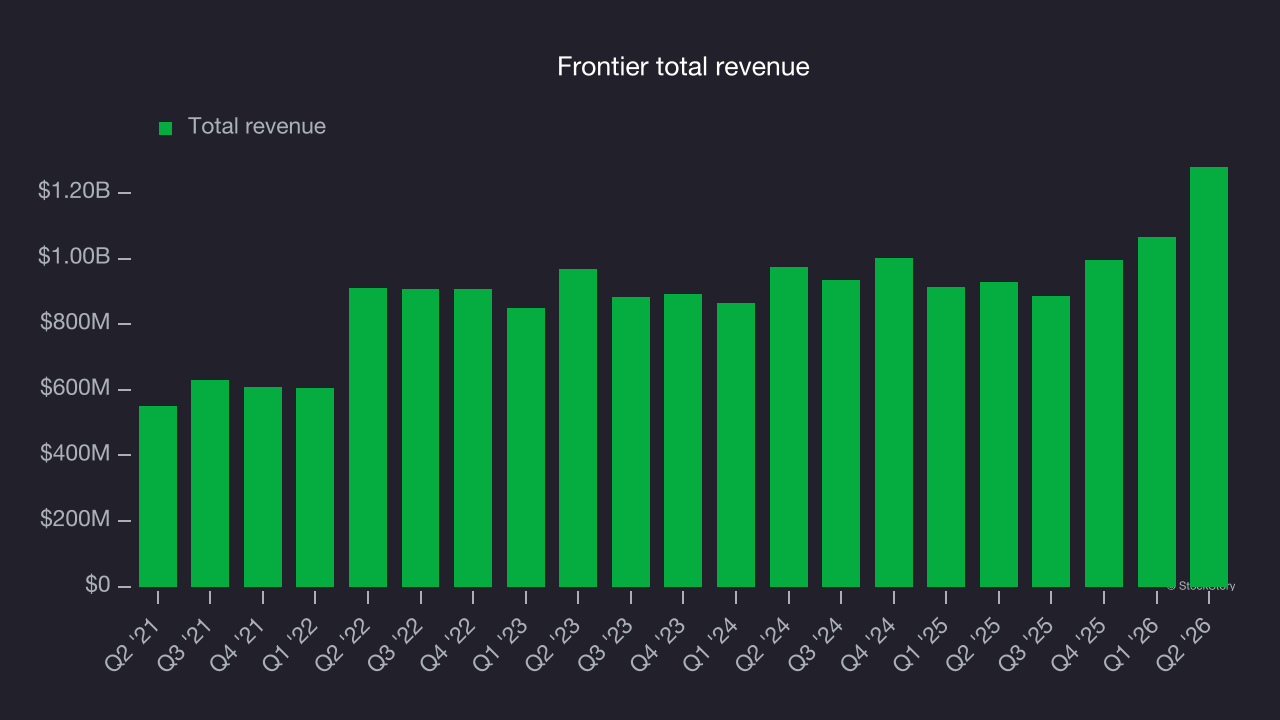
Task: Click the '$400M' y-axis label
Action: 75,454
